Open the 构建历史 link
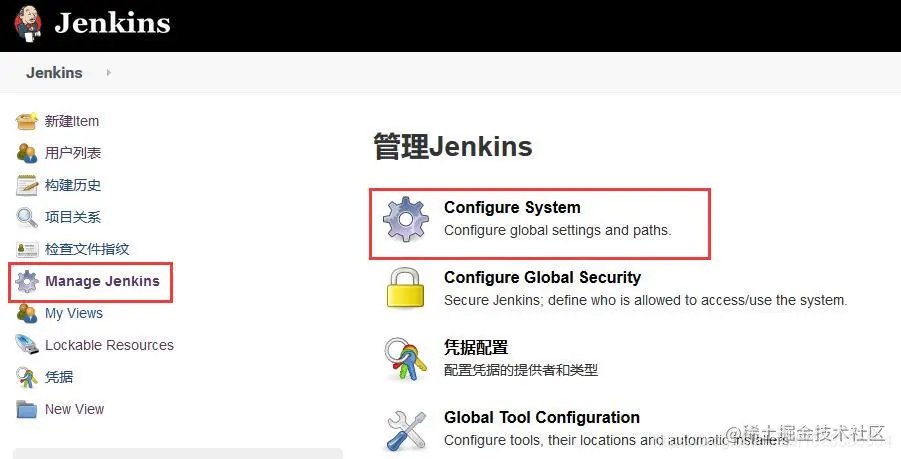Image resolution: width=901 pixels, height=459 pixels. [x=73, y=185]
